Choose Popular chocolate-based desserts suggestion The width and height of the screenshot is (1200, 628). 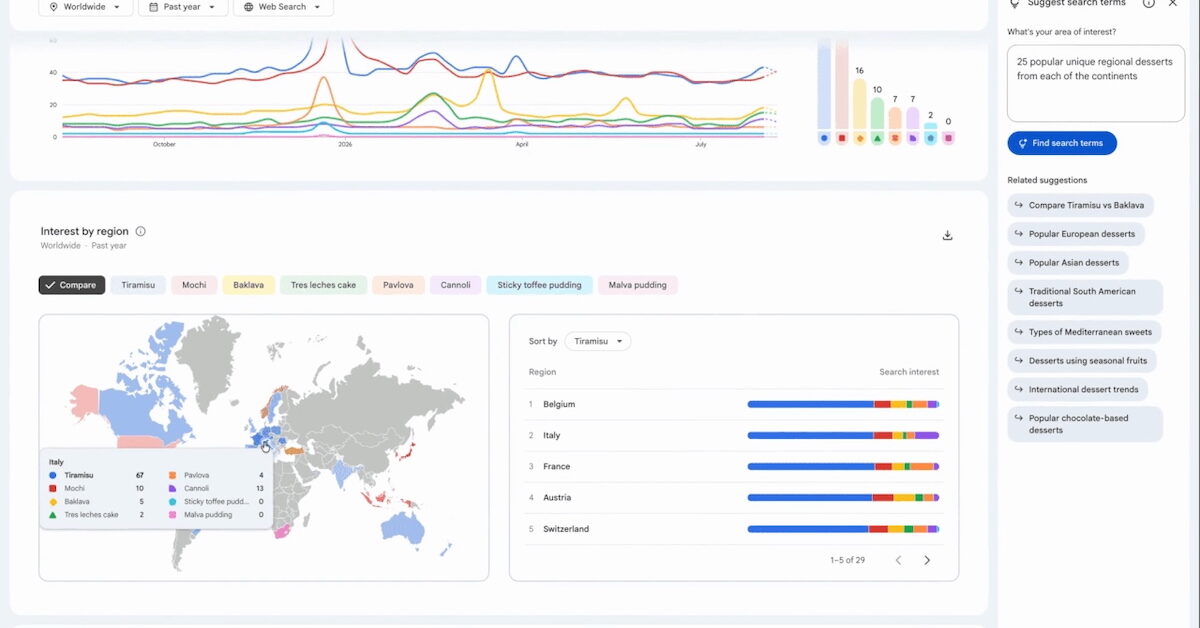[x=1085, y=424]
